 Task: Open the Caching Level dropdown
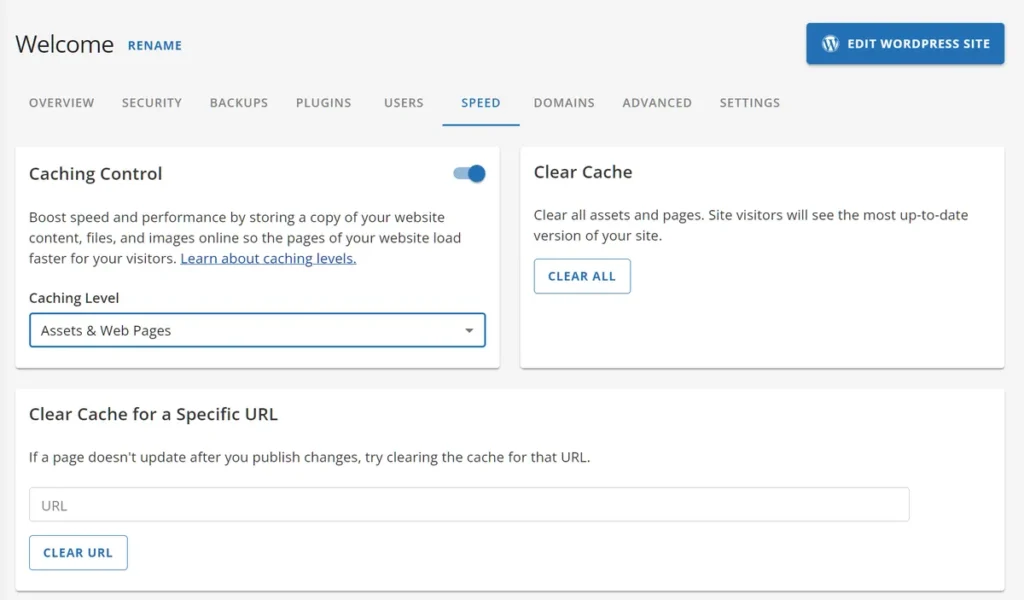[x=257, y=330]
